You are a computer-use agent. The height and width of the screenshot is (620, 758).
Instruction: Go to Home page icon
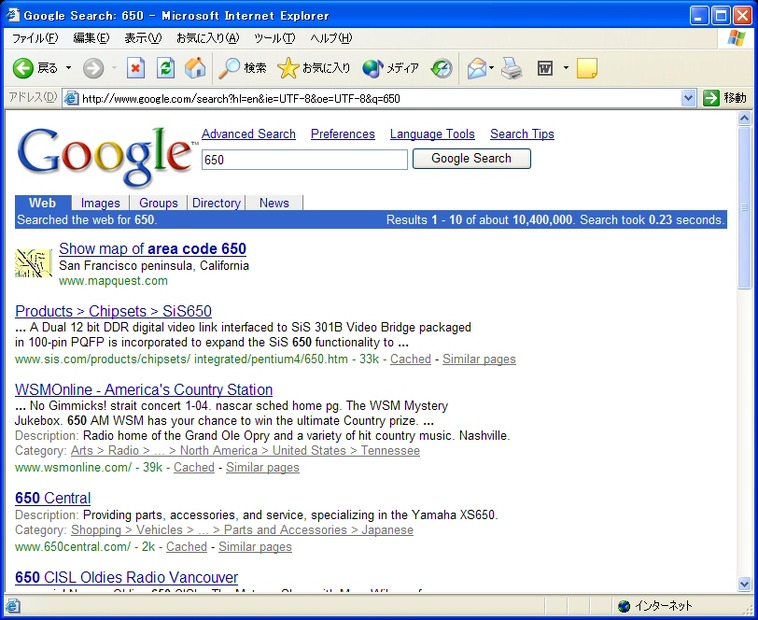(195, 68)
